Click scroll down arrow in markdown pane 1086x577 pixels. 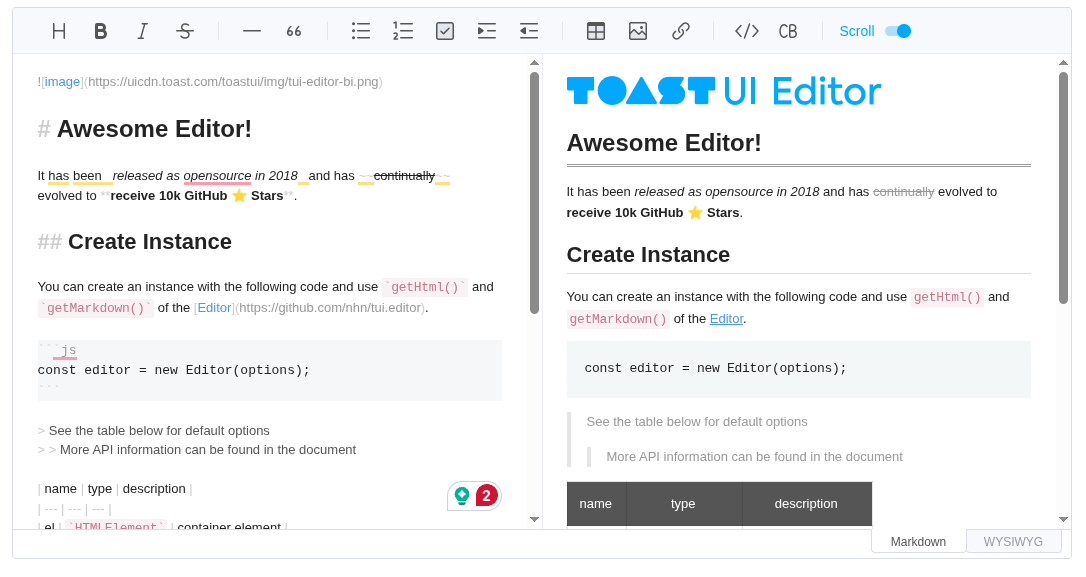534,519
